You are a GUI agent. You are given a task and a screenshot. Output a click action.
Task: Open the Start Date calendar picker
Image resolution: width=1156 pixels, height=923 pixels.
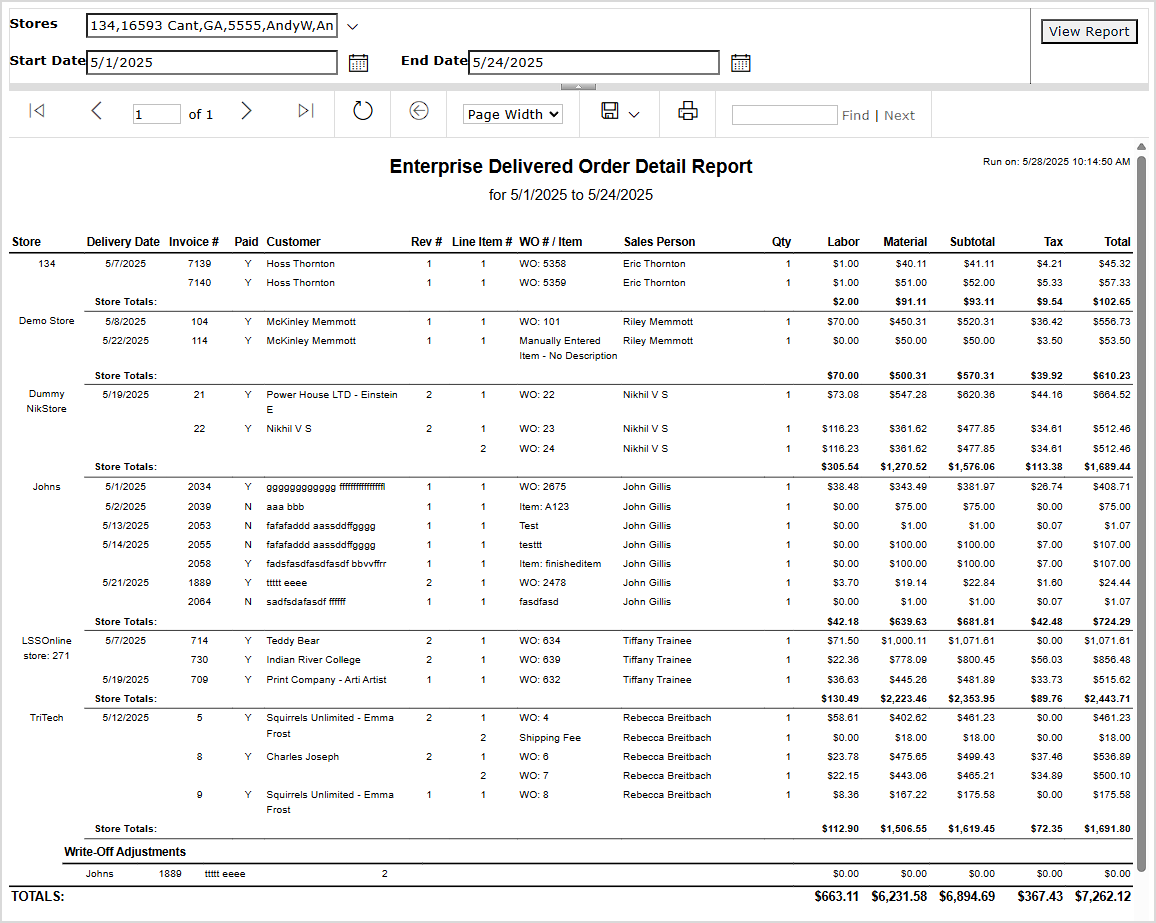coord(359,62)
